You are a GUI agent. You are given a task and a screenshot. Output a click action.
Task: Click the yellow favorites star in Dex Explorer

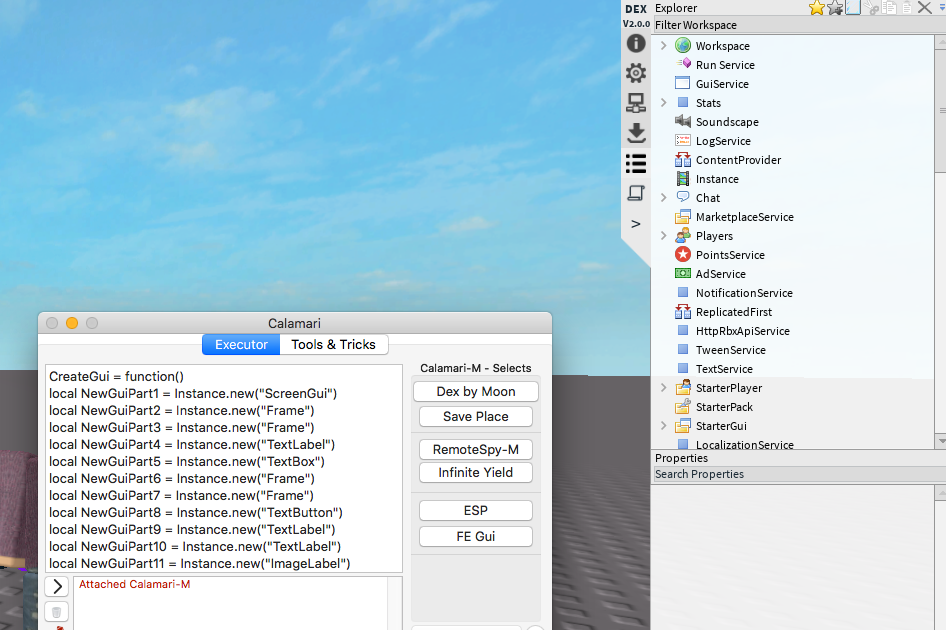click(817, 8)
